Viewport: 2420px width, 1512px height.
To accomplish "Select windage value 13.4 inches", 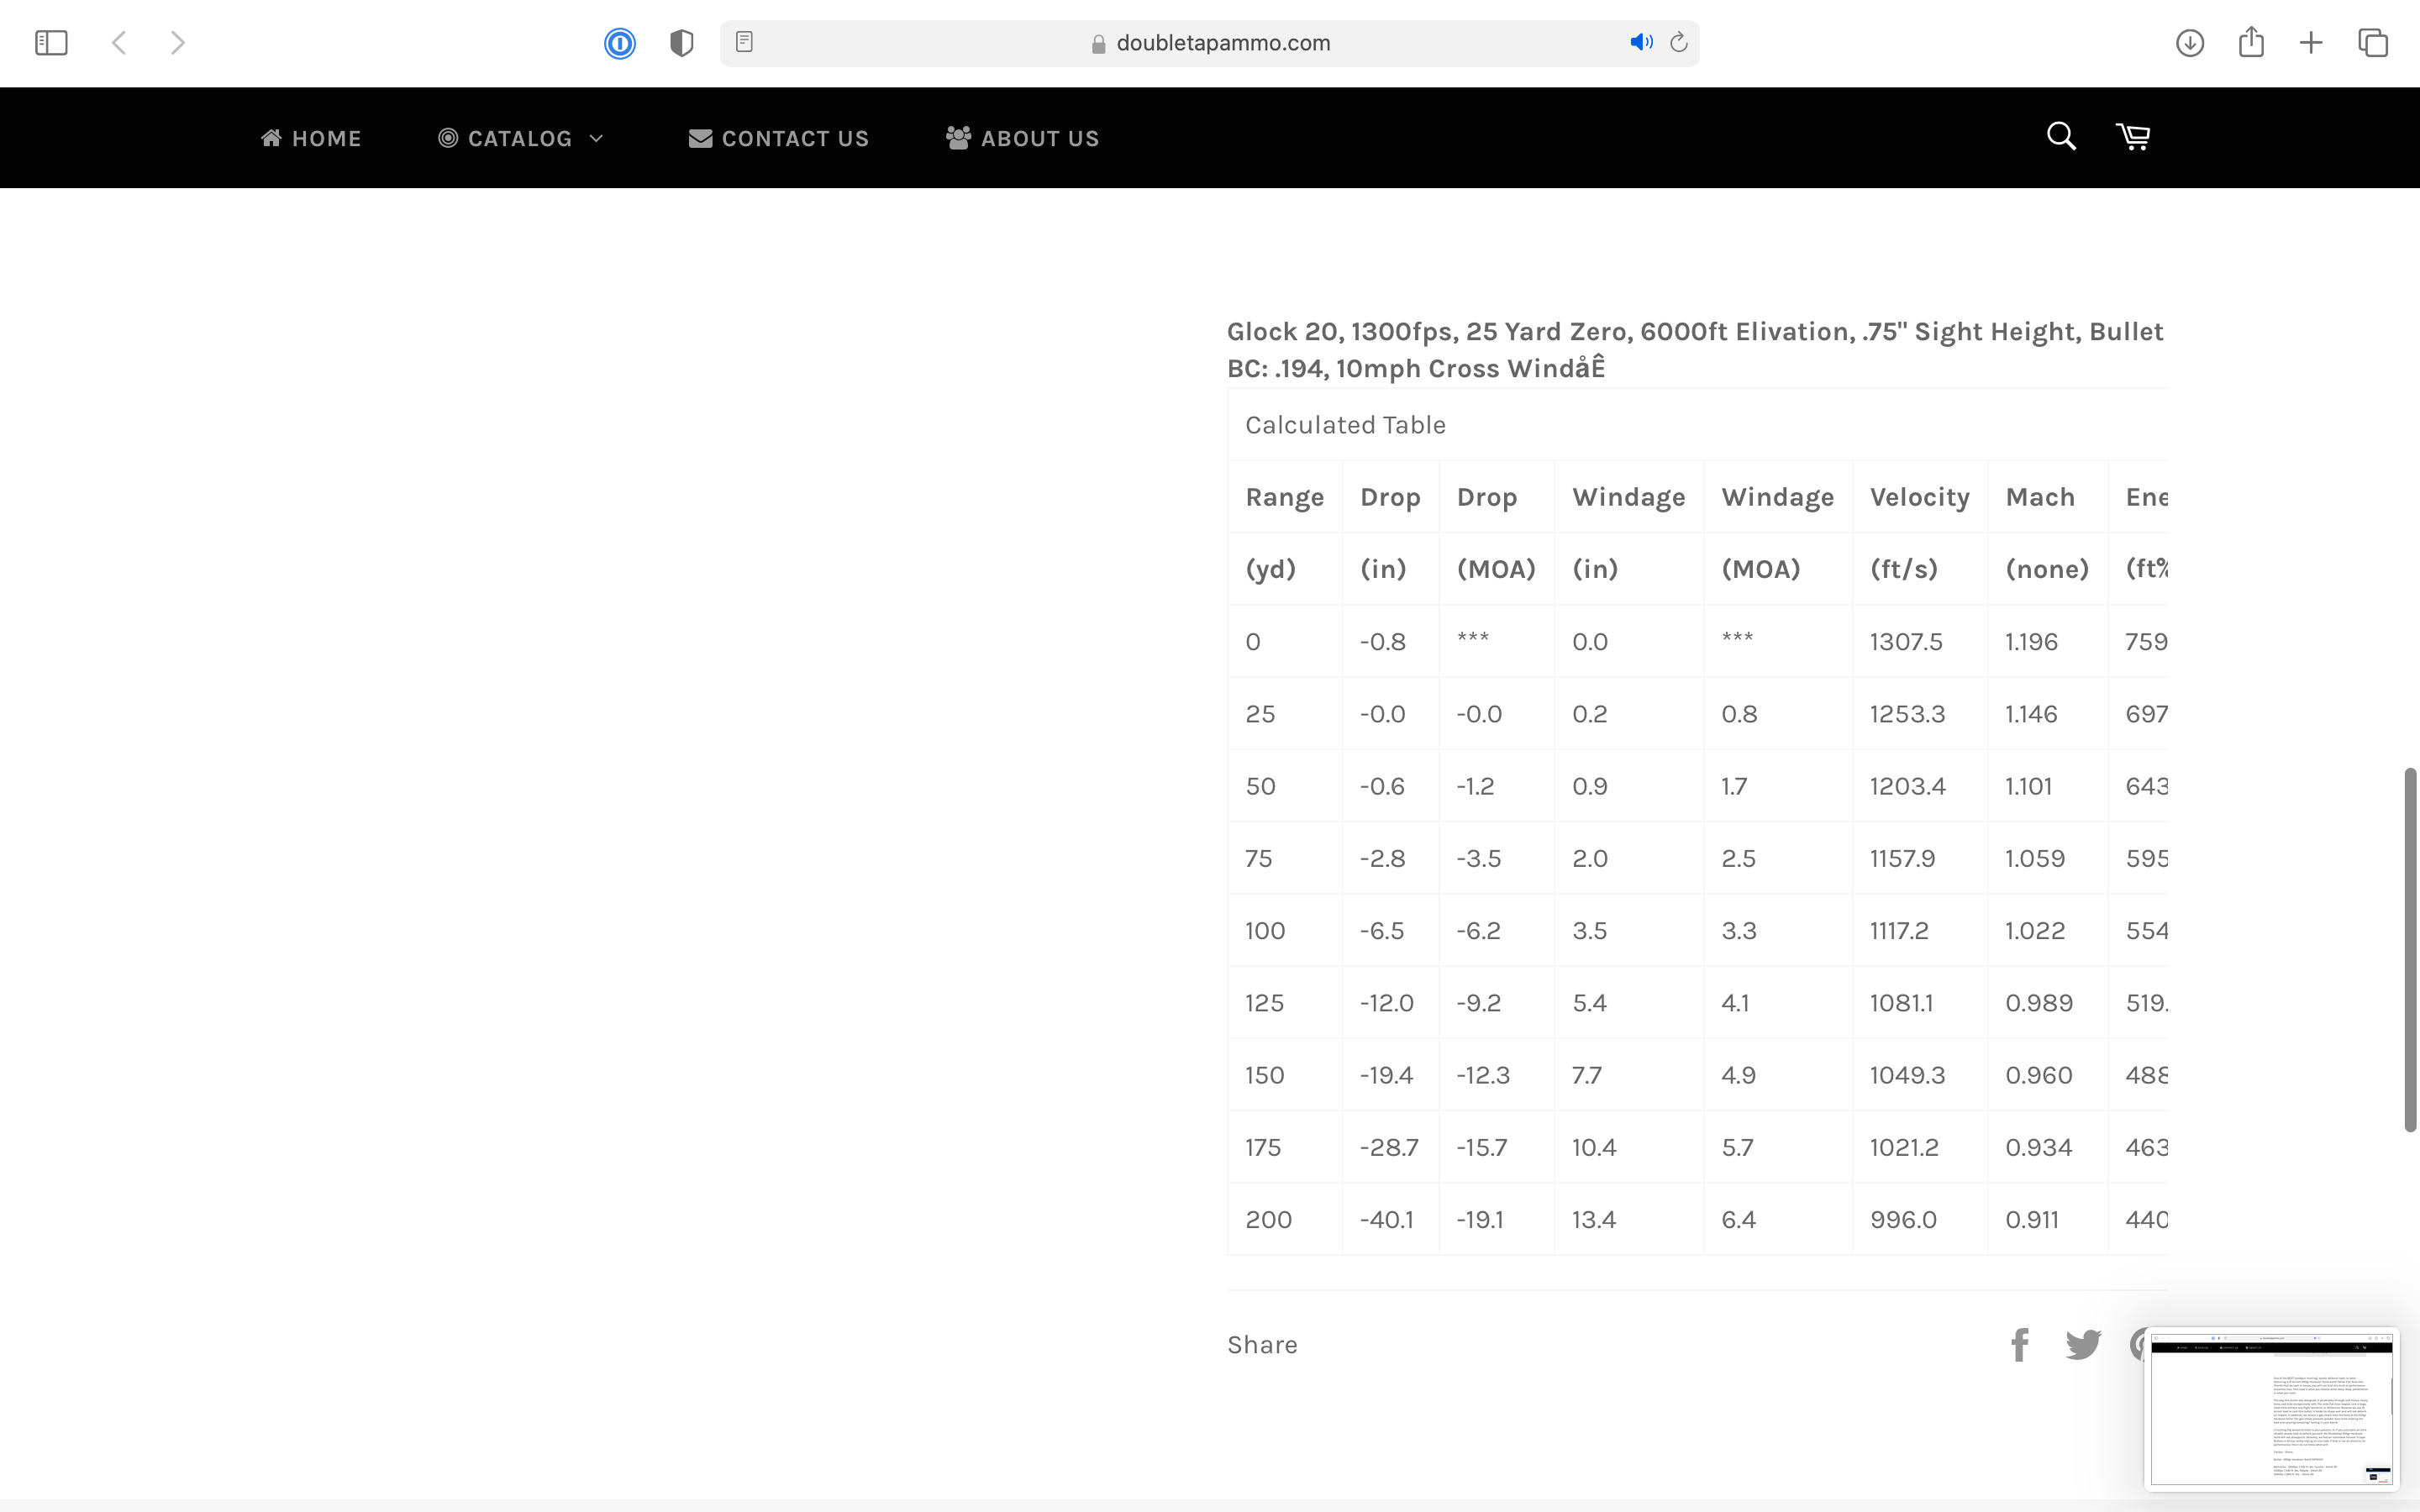I will (x=1594, y=1220).
